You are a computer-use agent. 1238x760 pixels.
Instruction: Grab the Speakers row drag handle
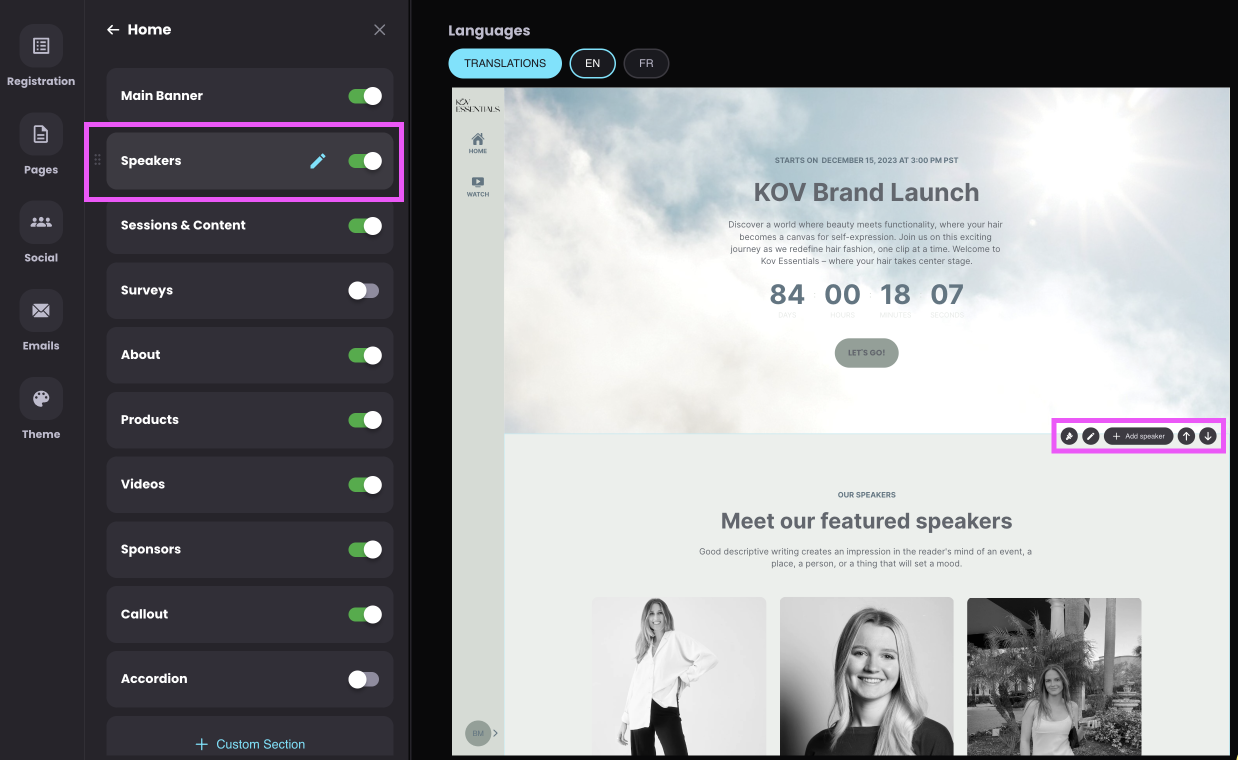point(97,160)
